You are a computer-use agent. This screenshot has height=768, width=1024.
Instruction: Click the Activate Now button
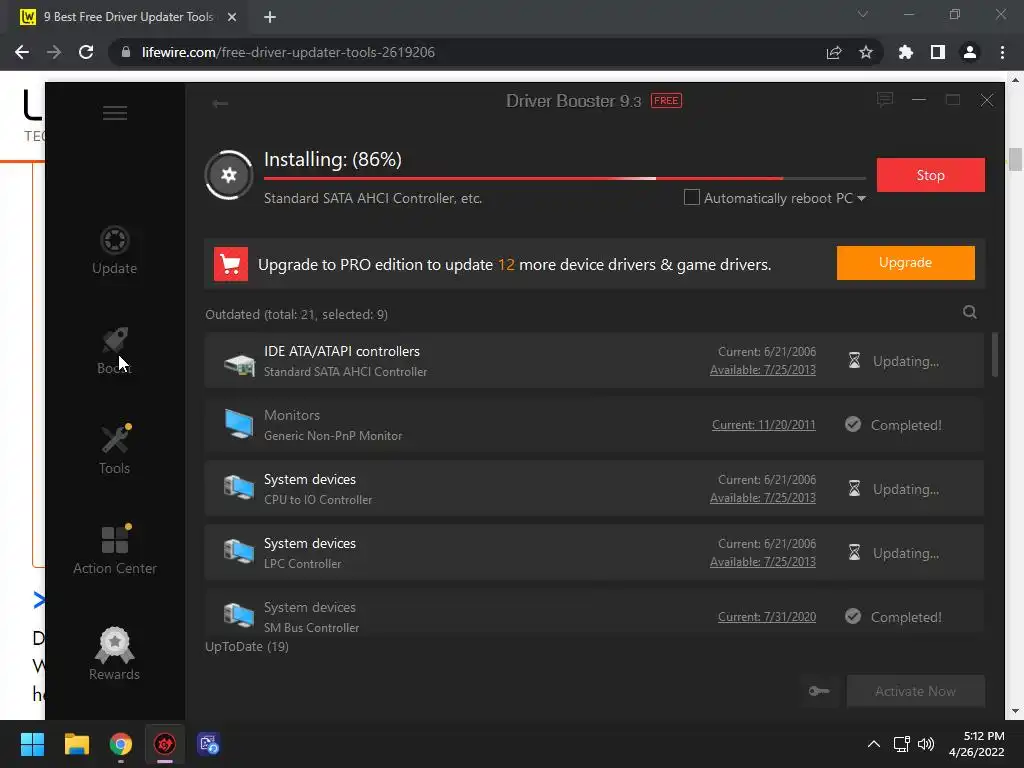tap(916, 691)
